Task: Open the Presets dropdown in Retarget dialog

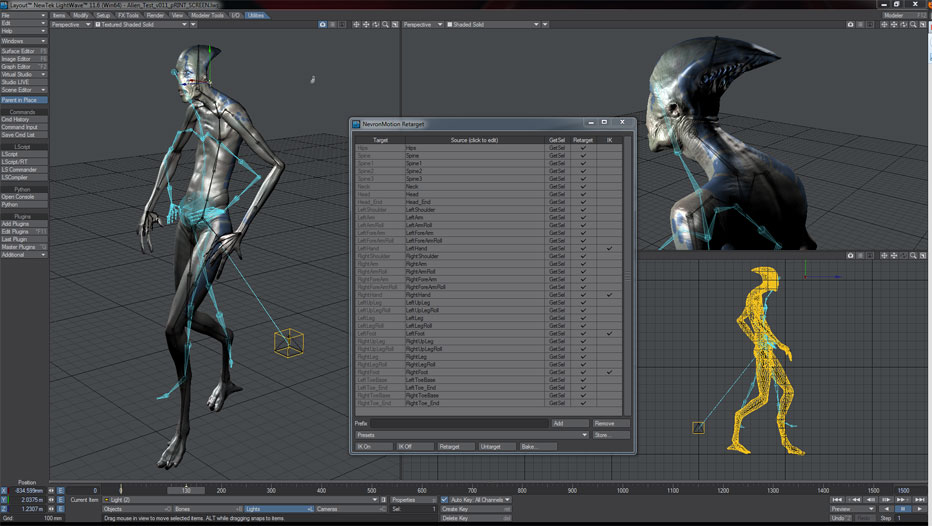Action: coord(471,435)
